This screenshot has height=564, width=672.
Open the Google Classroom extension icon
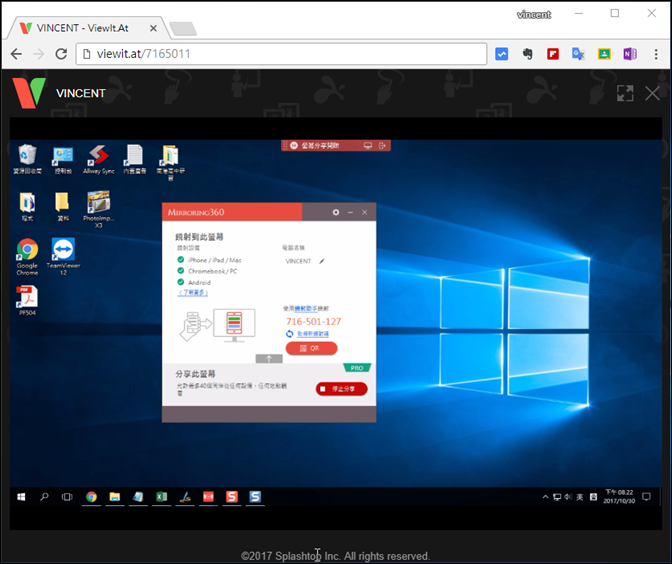click(604, 54)
